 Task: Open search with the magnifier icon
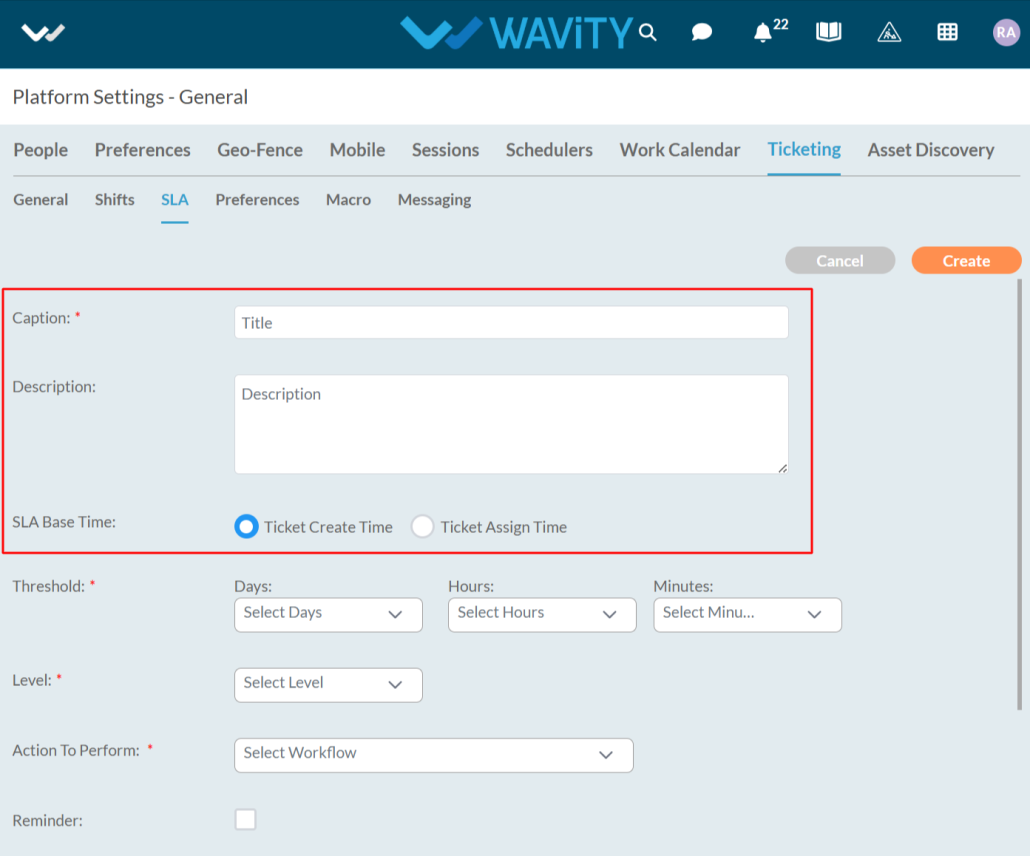[x=648, y=32]
